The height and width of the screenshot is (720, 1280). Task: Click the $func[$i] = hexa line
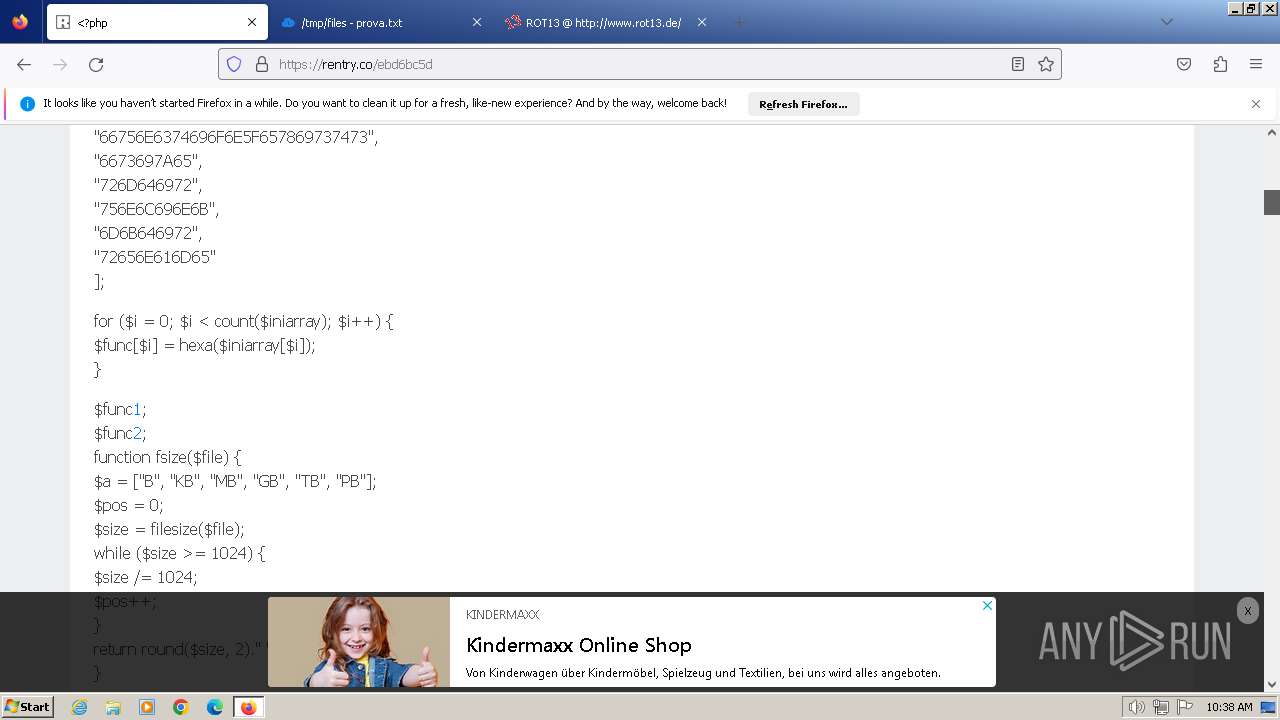tap(205, 345)
